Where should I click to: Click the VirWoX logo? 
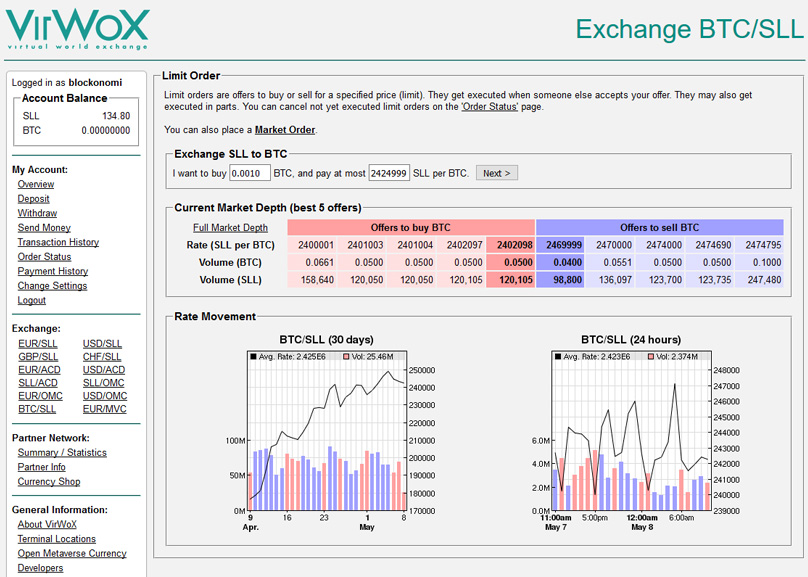coord(77,29)
